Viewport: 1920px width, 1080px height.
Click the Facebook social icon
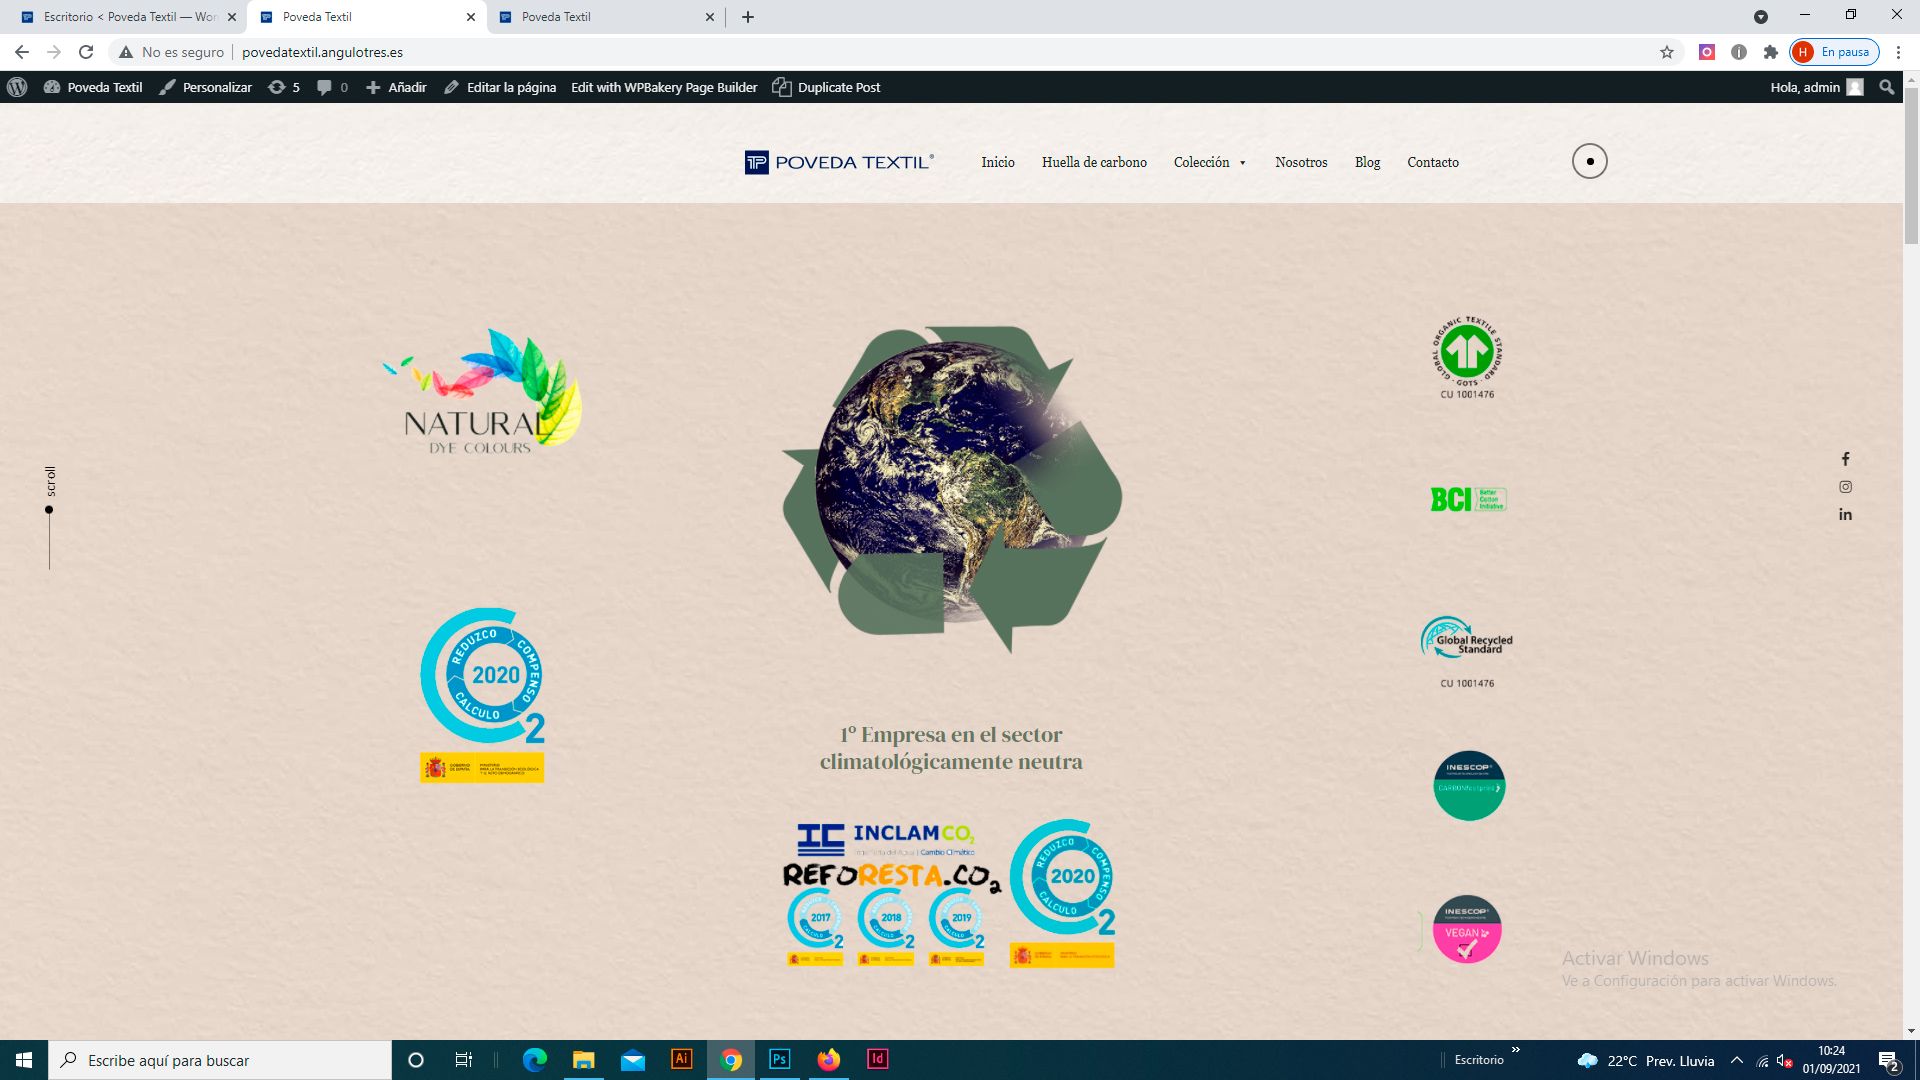point(1845,459)
